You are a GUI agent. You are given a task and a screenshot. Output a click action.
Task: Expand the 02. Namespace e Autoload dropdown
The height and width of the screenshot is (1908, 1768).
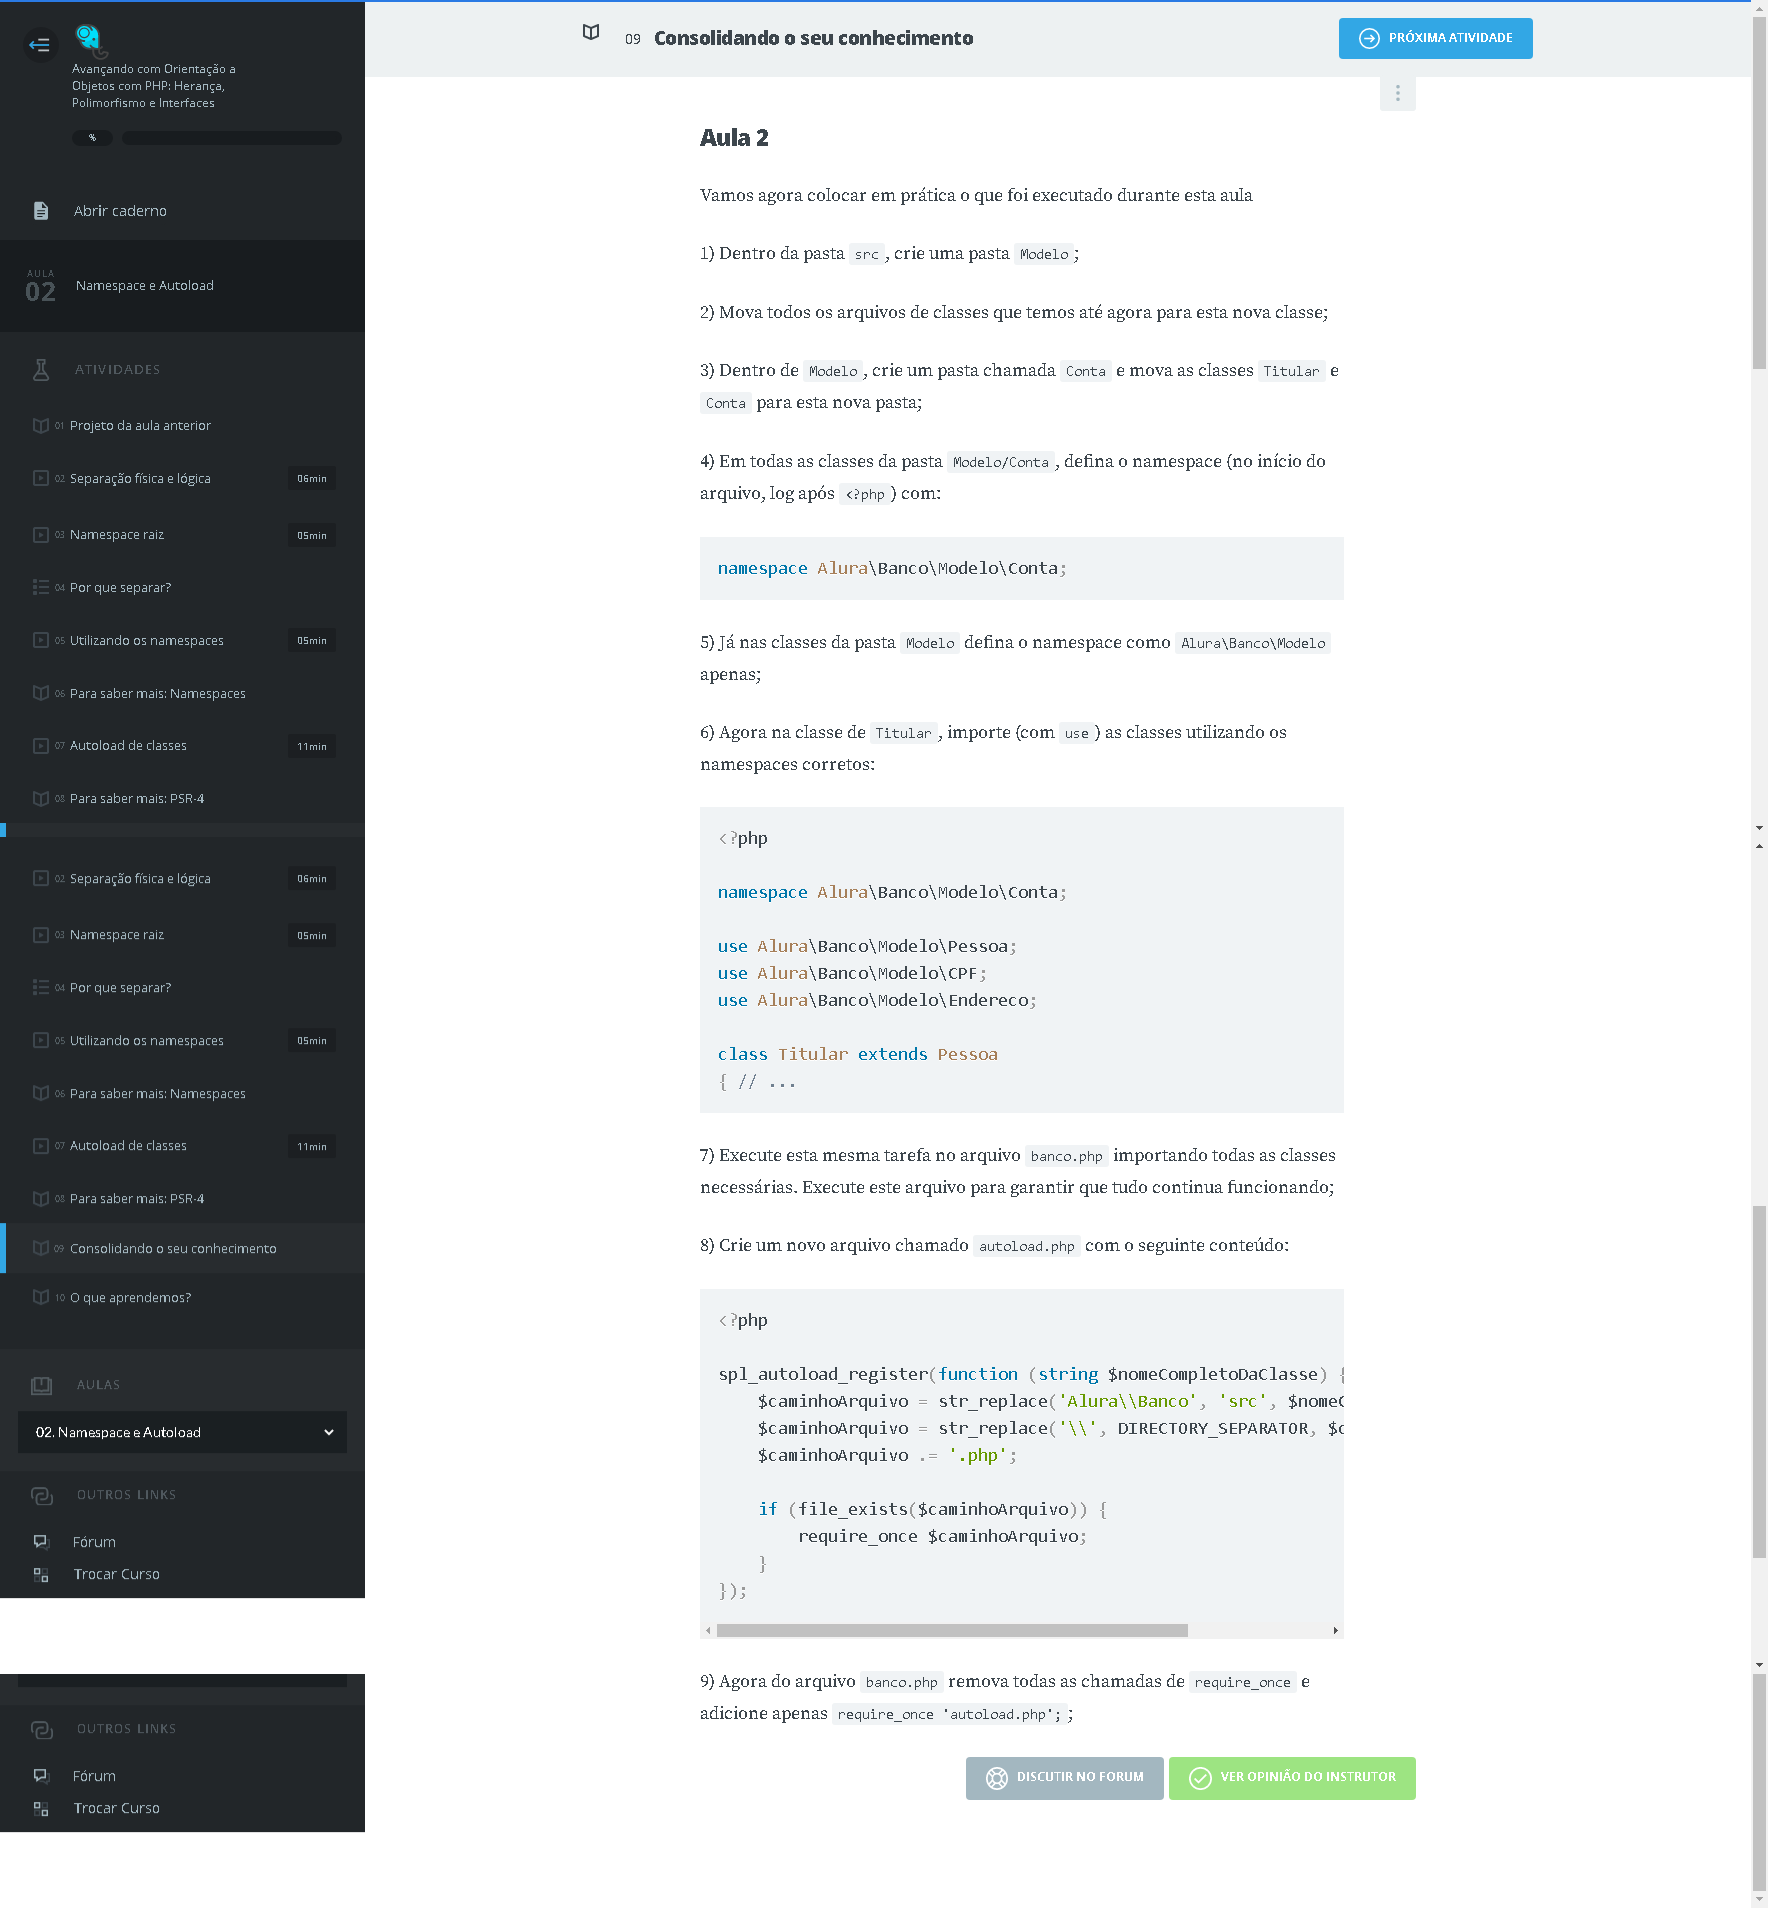[182, 1432]
